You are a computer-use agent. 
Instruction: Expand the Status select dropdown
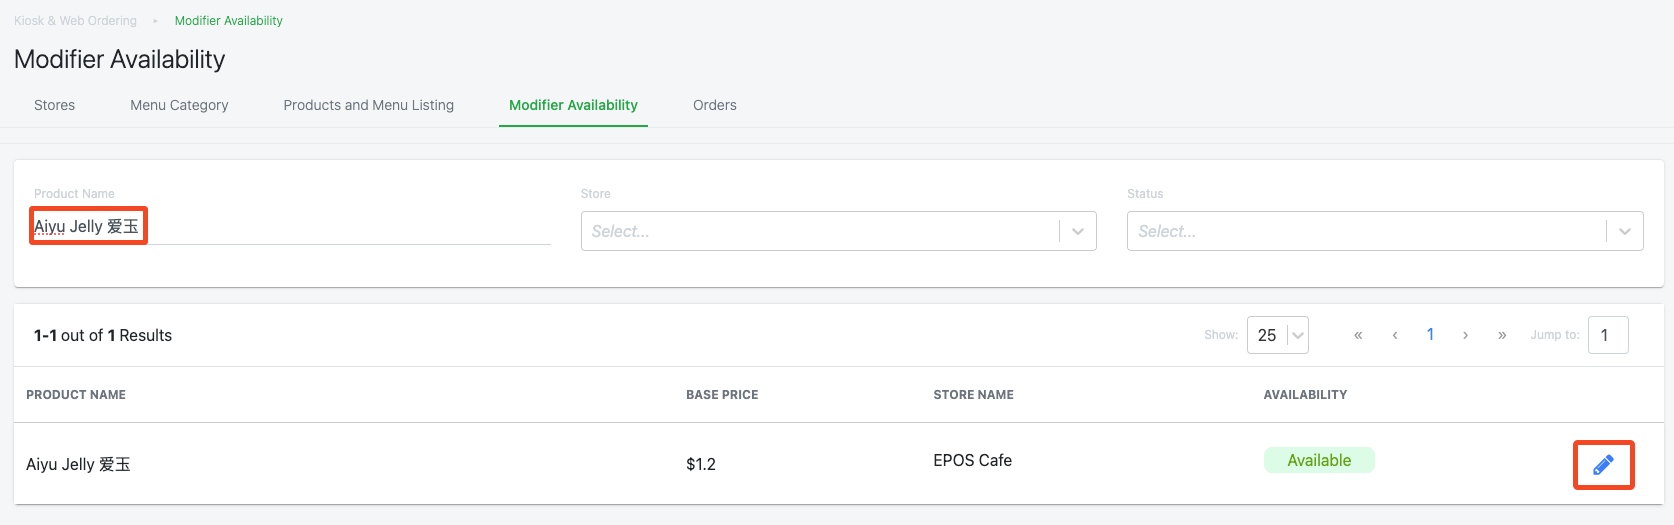pyautogui.click(x=1385, y=231)
